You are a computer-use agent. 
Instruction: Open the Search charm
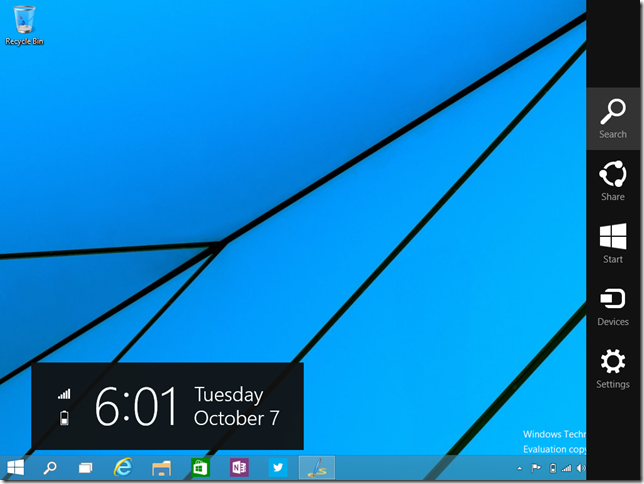click(x=613, y=119)
